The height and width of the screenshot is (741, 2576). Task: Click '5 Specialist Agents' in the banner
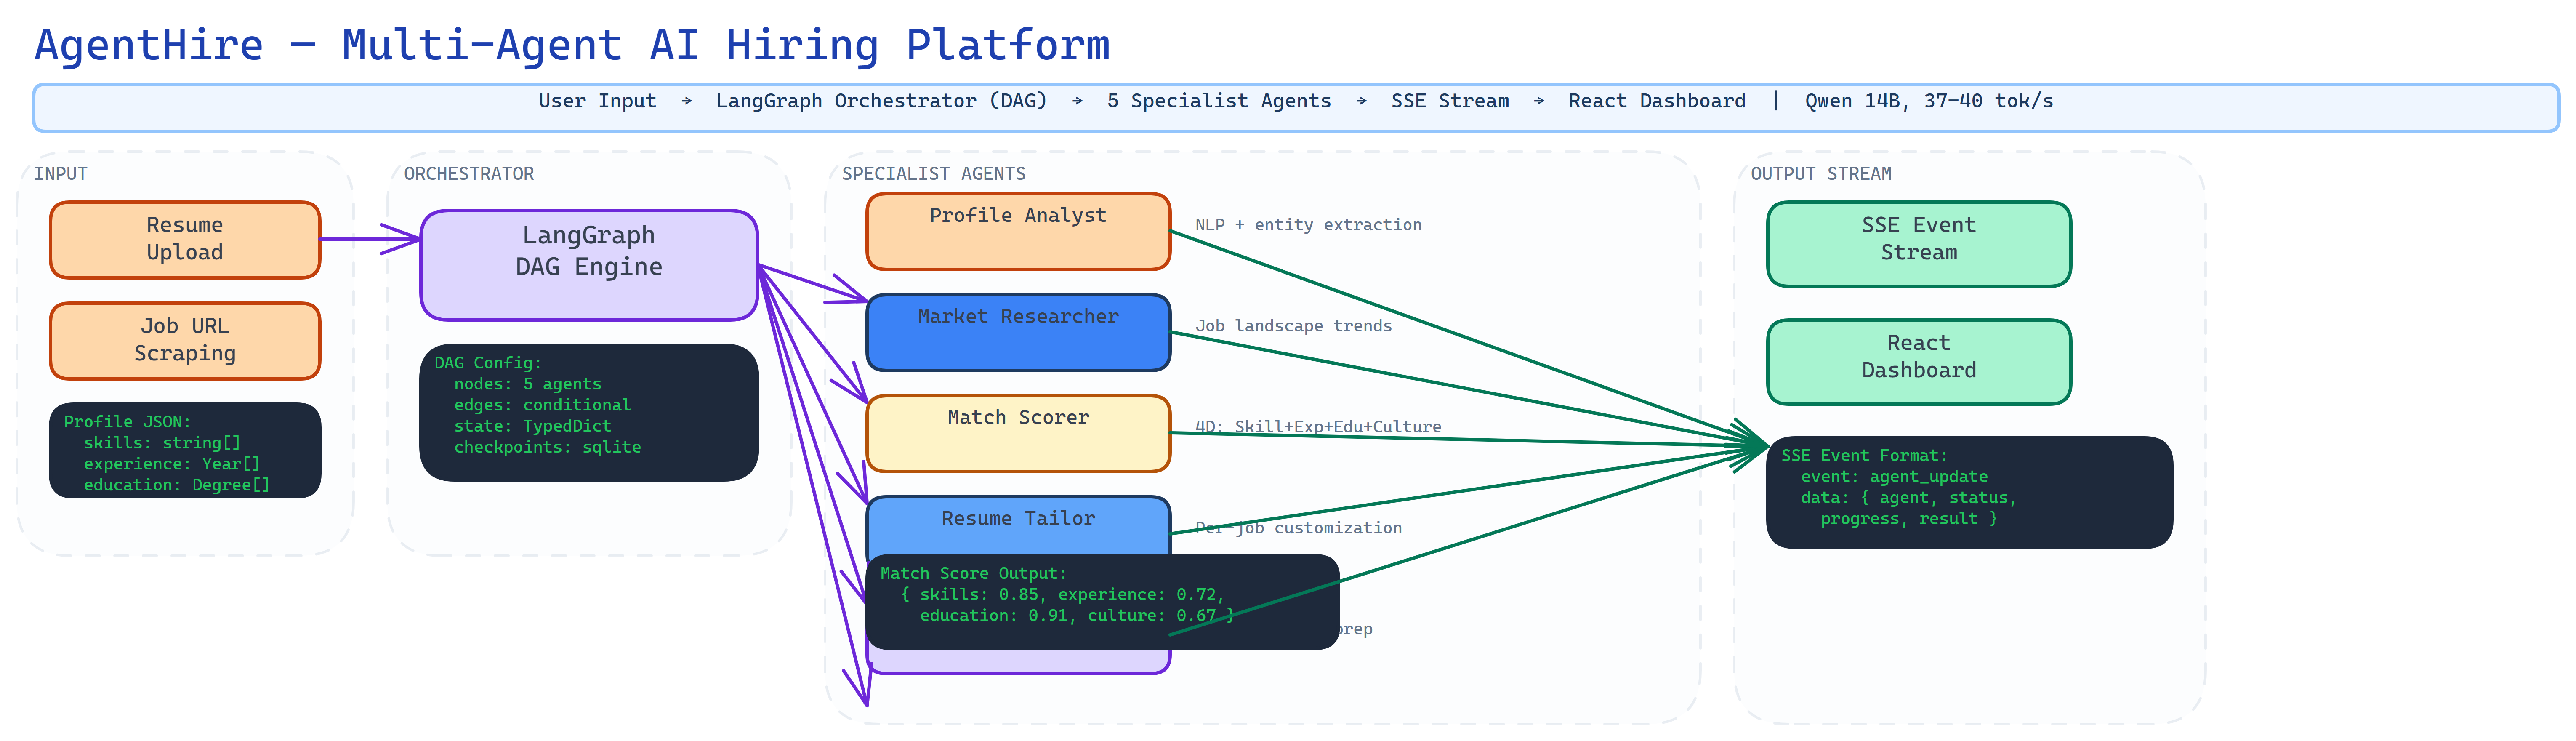[x=1219, y=101]
